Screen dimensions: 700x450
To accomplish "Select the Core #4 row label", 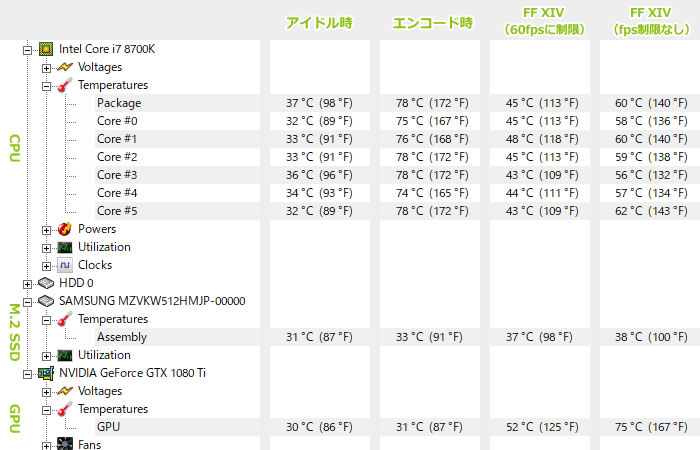I will pos(117,193).
